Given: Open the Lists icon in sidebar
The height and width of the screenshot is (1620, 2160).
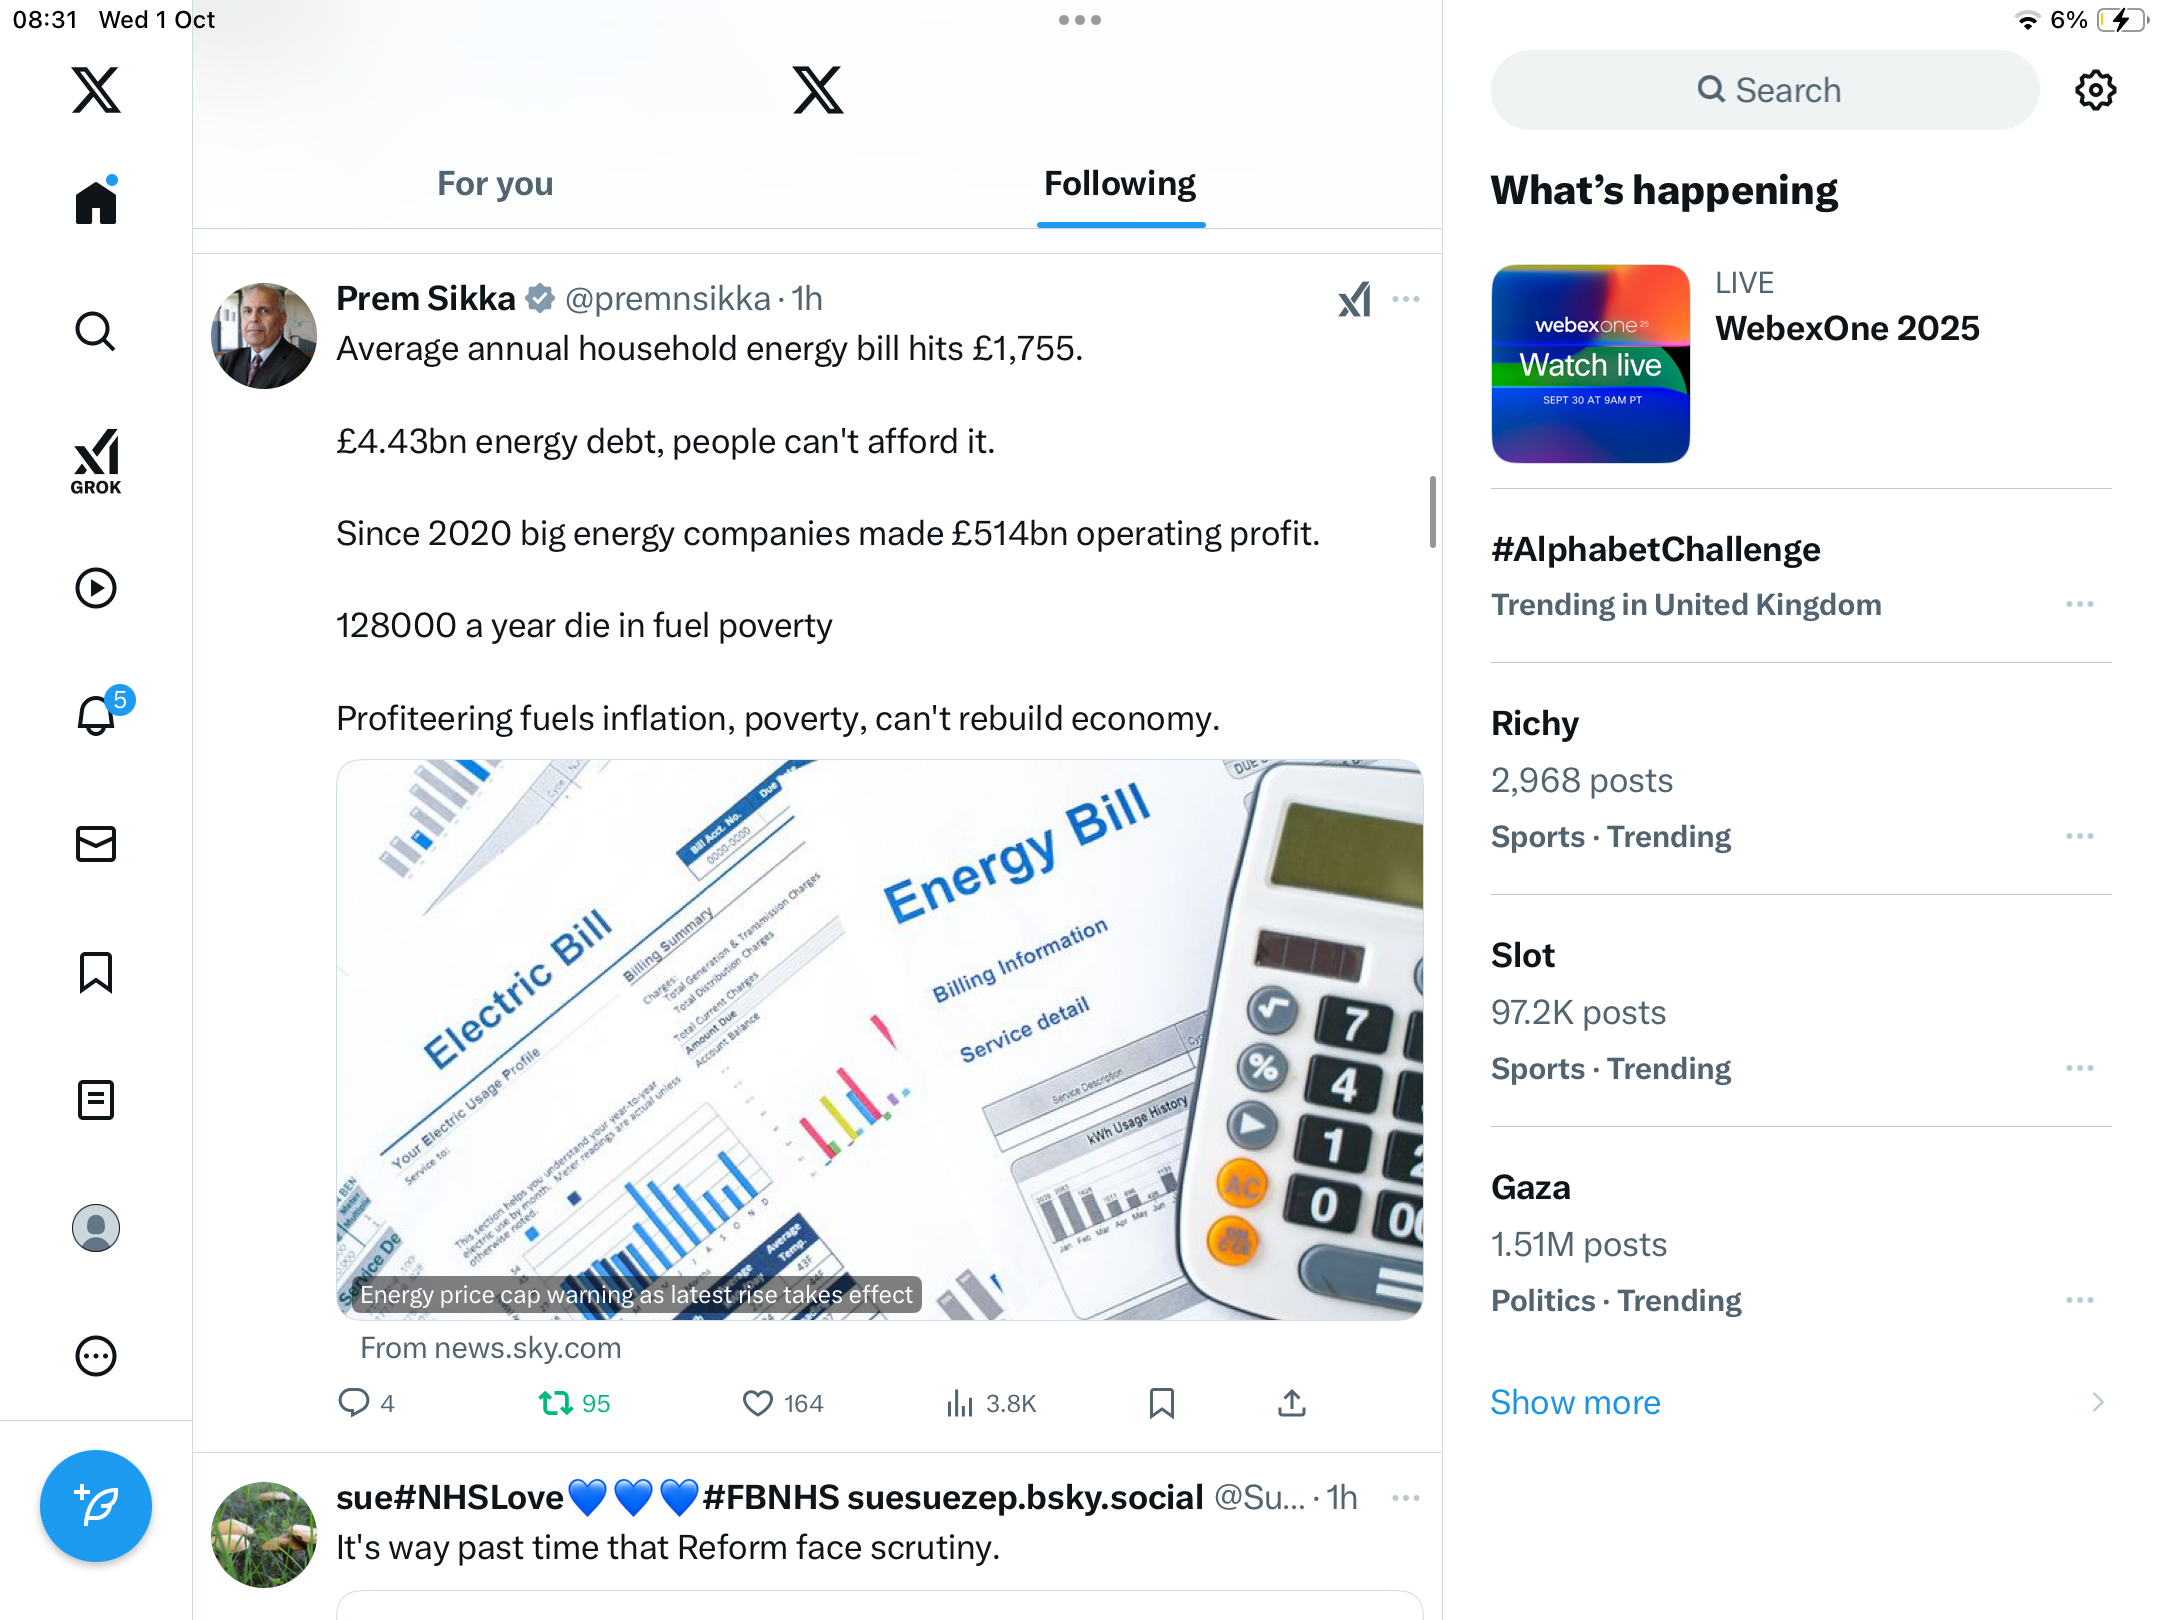Looking at the screenshot, I should click(96, 1100).
